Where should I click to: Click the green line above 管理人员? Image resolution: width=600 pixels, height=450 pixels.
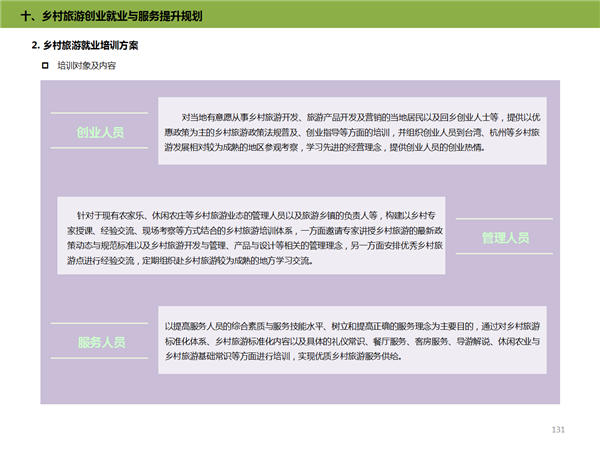pyautogui.click(x=504, y=218)
